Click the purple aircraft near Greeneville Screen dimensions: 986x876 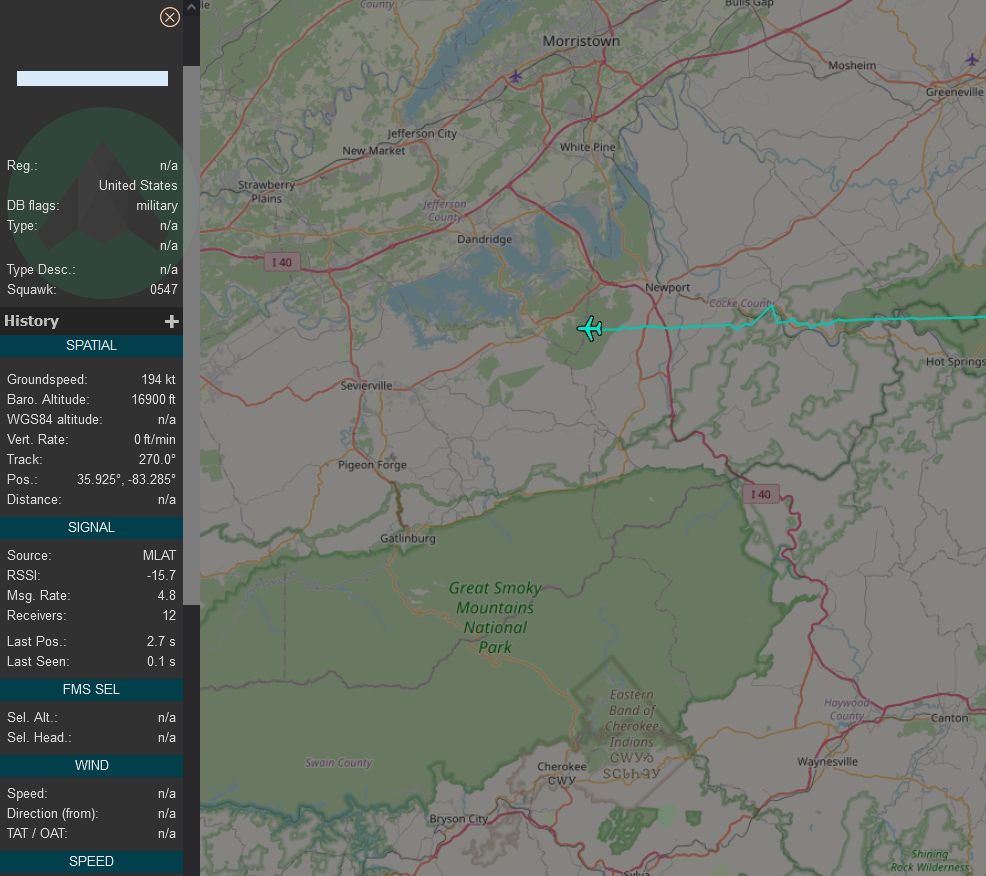click(x=972, y=60)
